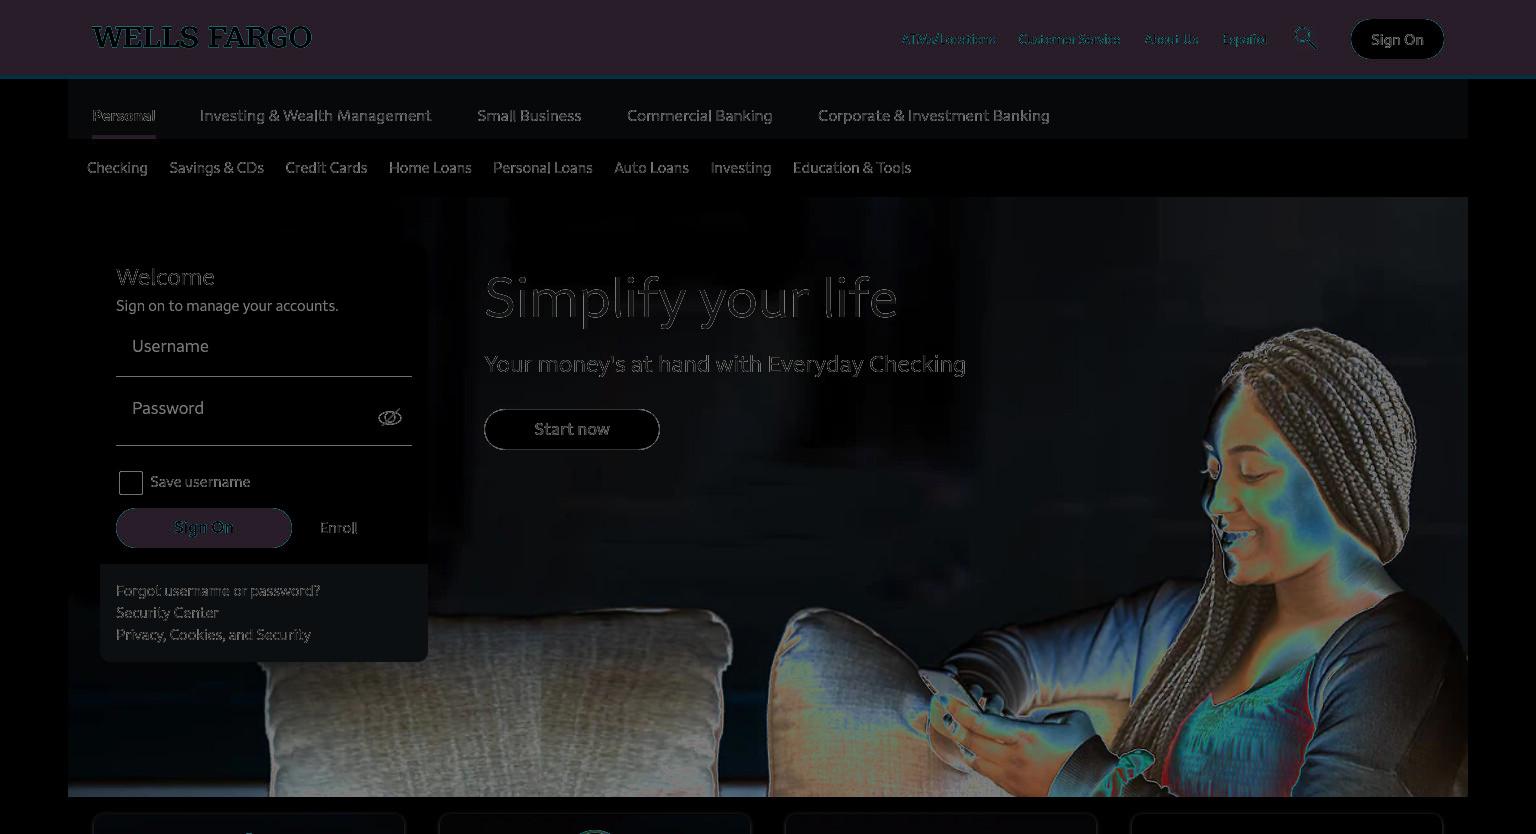
Task: Select the Small Business tab
Action: click(x=529, y=116)
